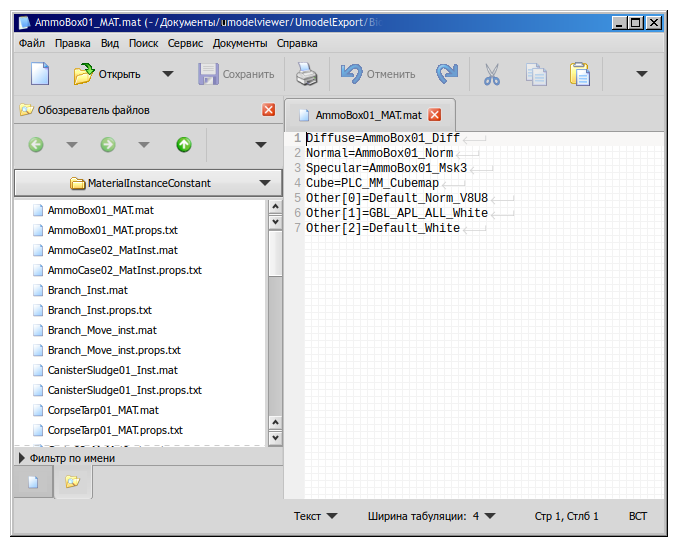Paste clipboard with the paste icon
678x547 pixels.
(580, 74)
